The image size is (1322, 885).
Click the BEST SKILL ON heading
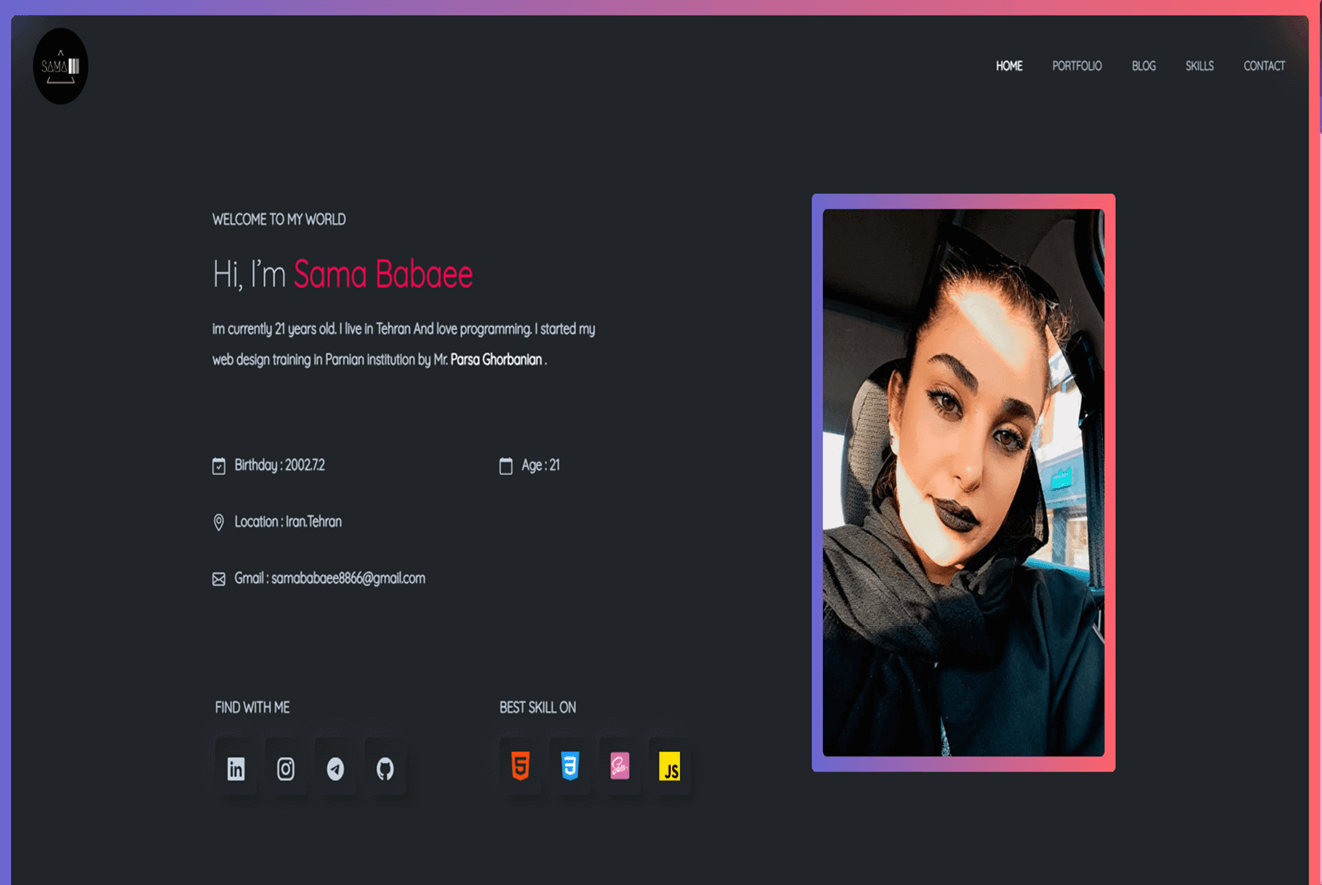coord(538,707)
